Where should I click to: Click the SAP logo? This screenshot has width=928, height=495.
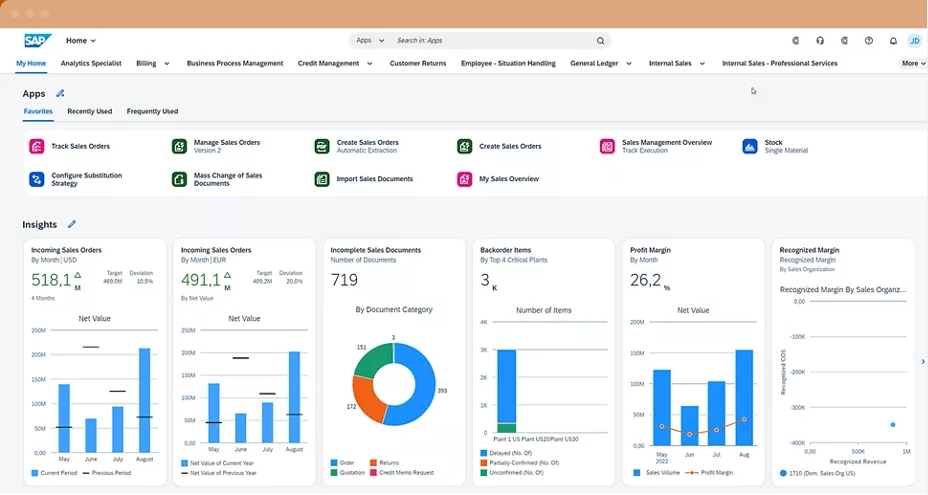[x=38, y=41]
